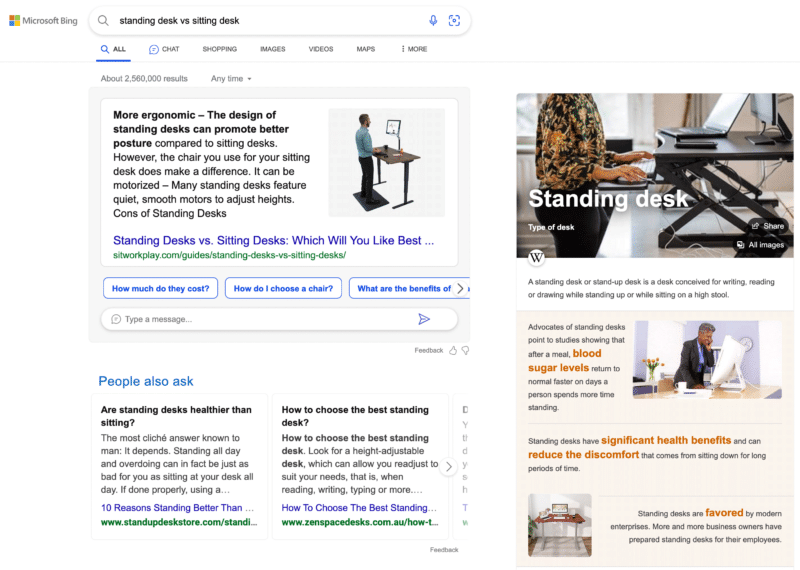Switch to the Videos tab
This screenshot has width=800, height=570.
(321, 49)
